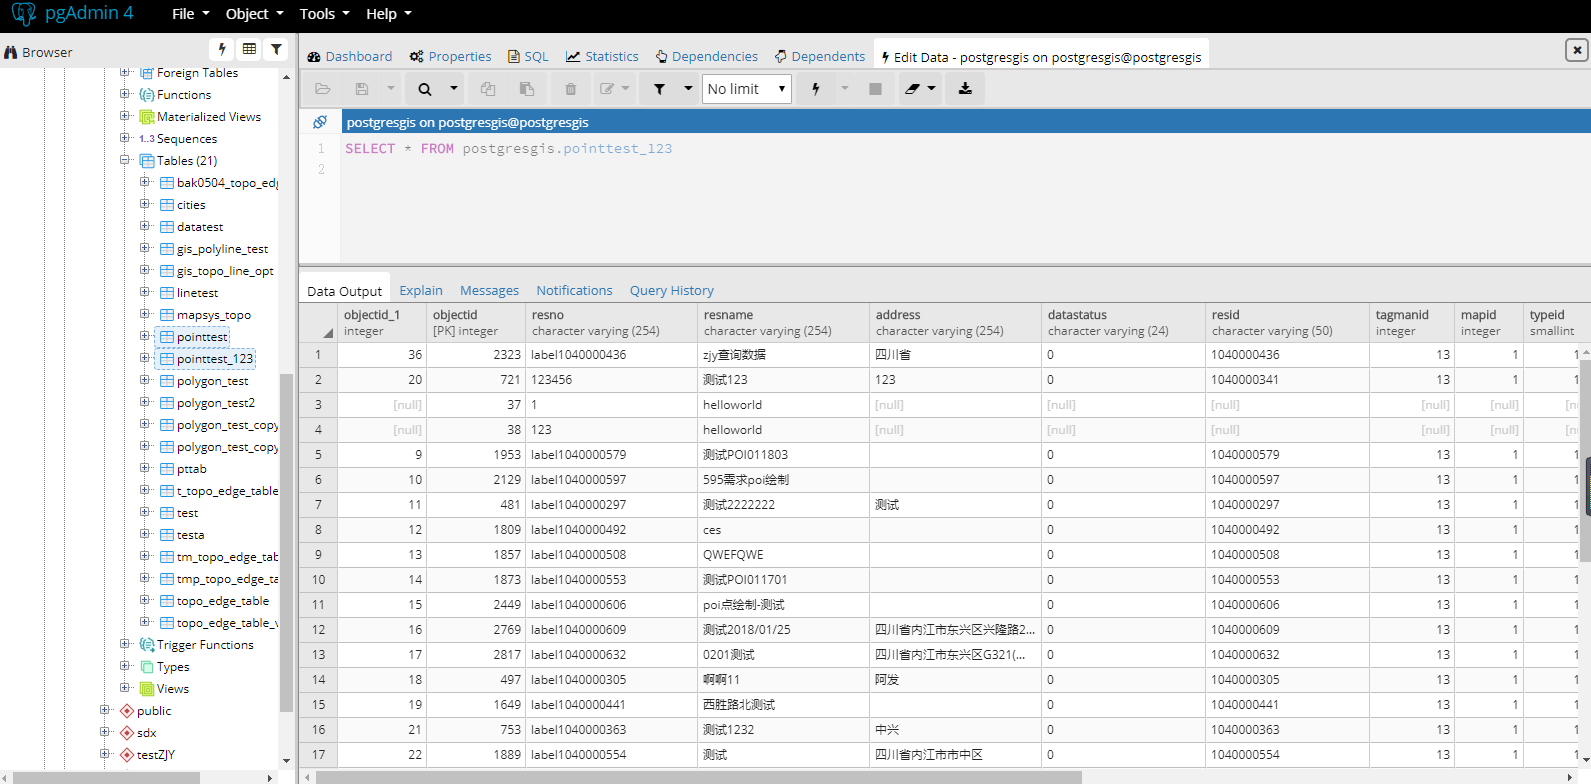Image resolution: width=1591 pixels, height=784 pixels.
Task: Select the pttab table in tree
Action: (x=191, y=468)
